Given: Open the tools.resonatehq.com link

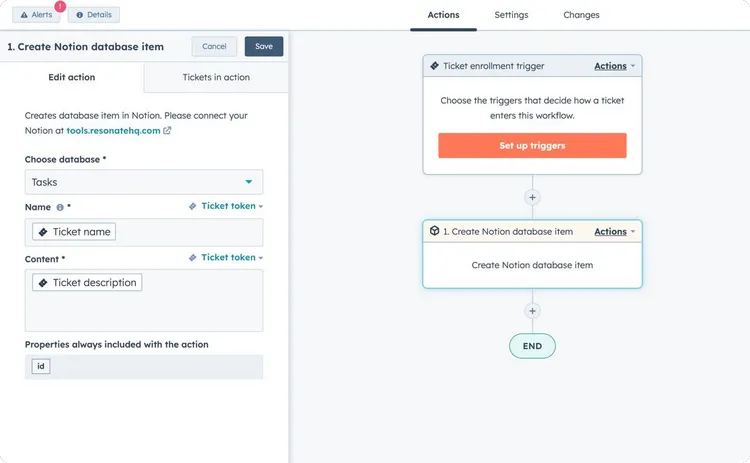Looking at the screenshot, I should 113,130.
